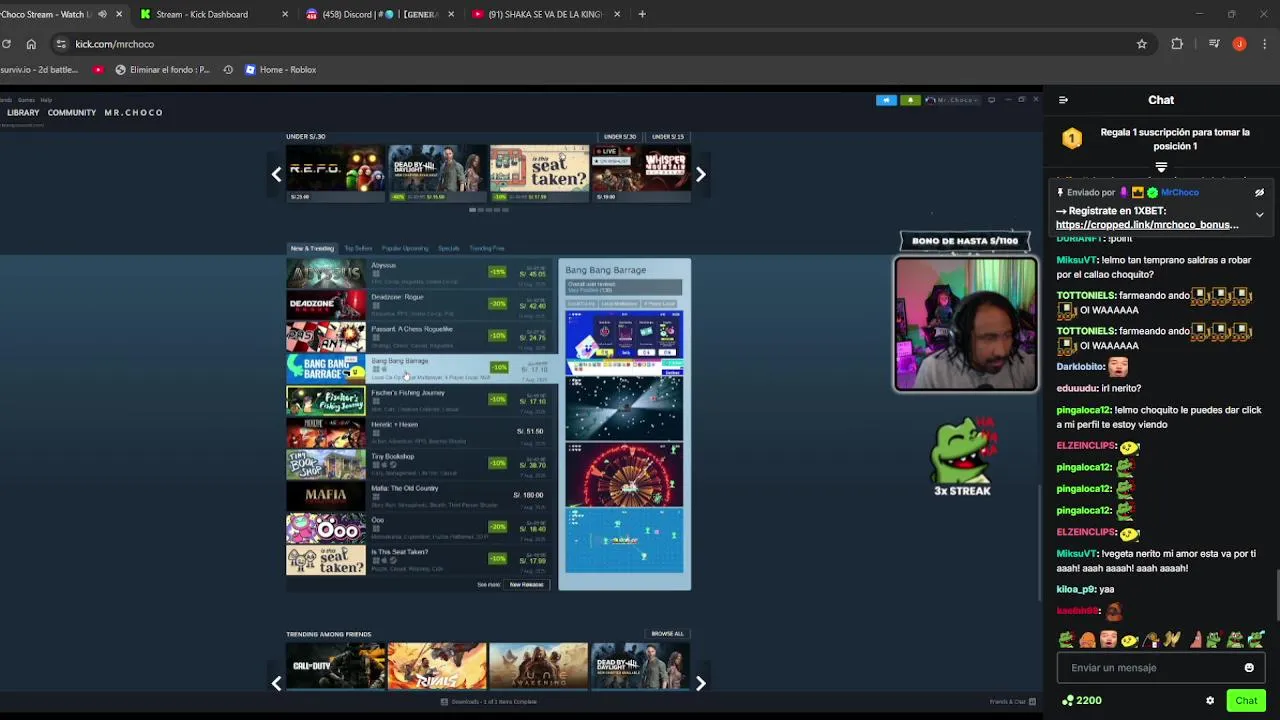
Task: Show next games in Under S/ carousel
Action: [x=701, y=174]
